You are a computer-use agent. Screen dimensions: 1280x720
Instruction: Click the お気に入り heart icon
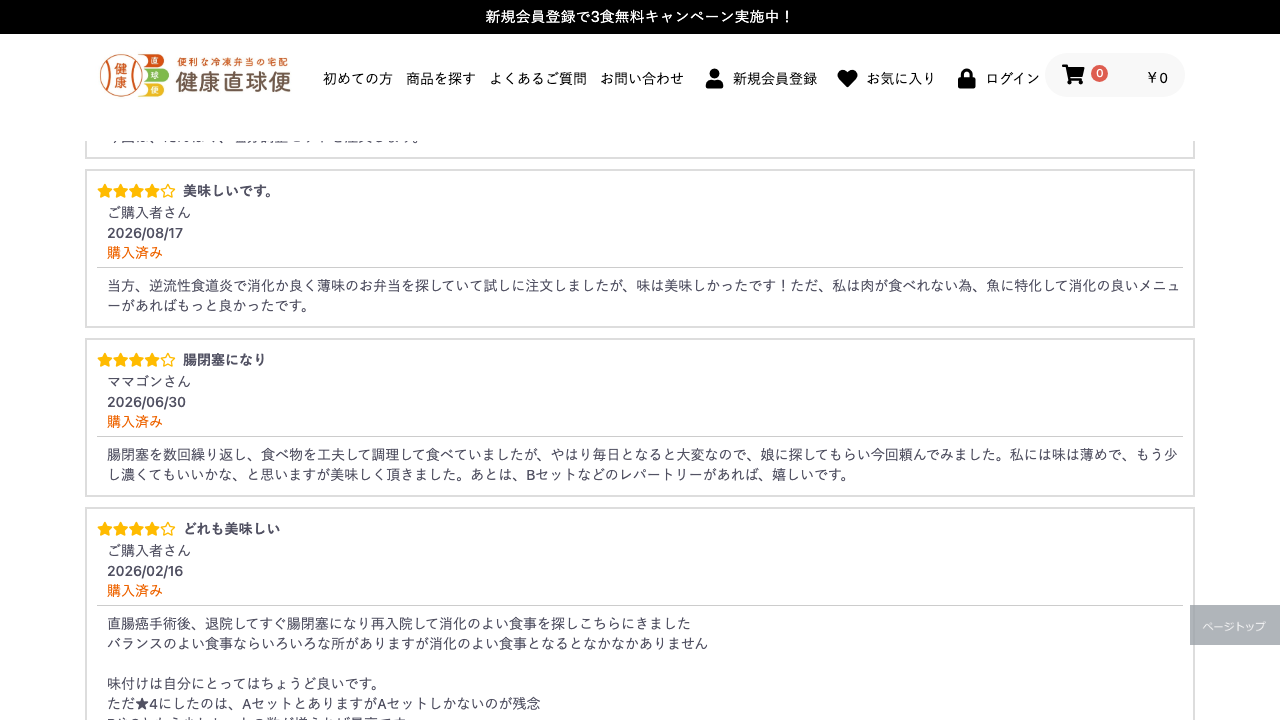tap(847, 78)
